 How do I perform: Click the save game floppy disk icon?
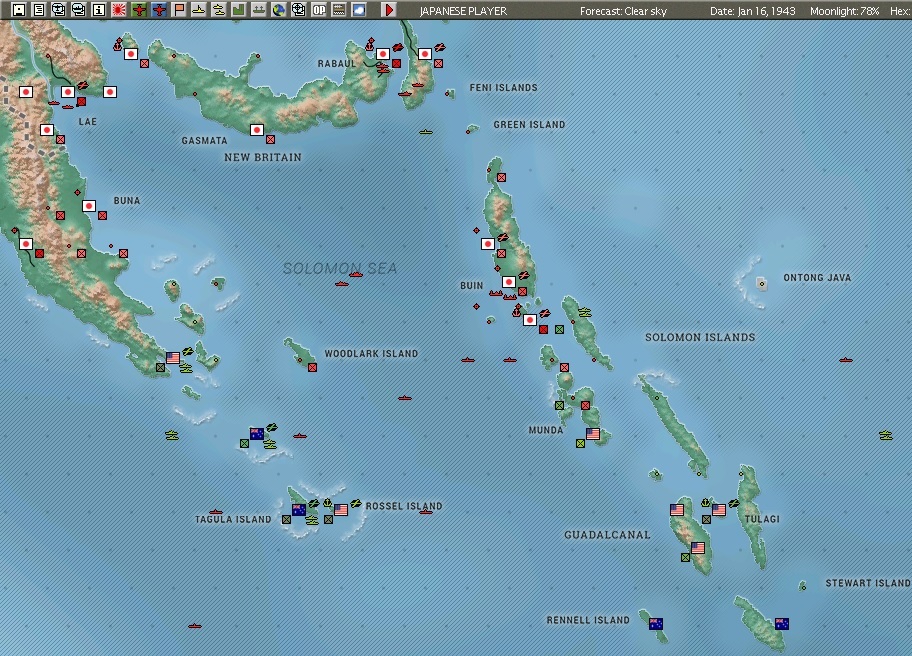click(19, 9)
